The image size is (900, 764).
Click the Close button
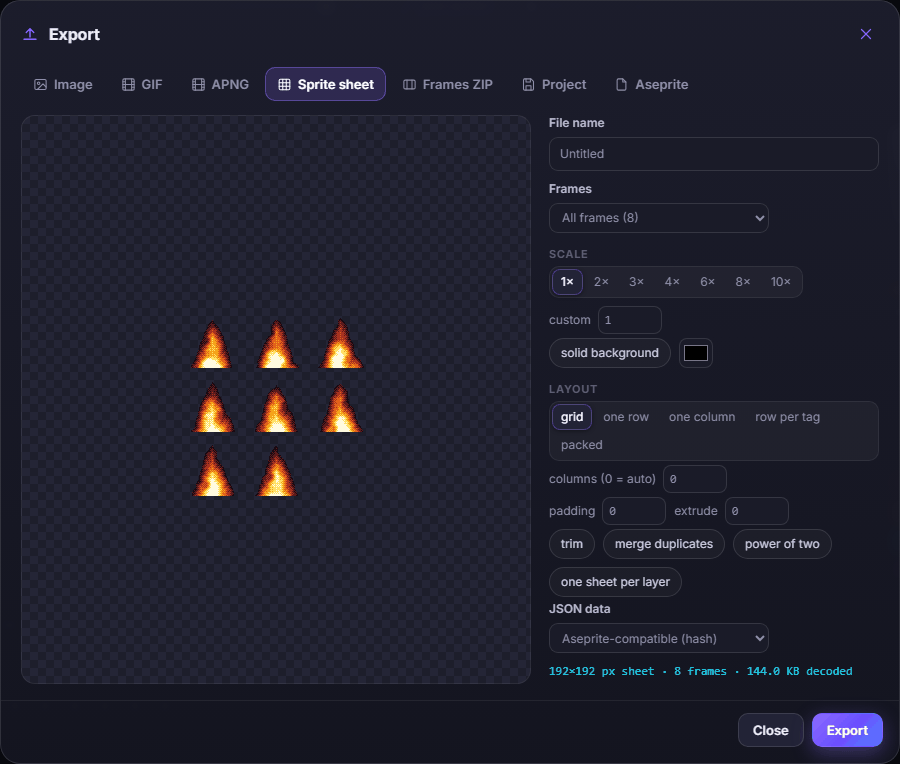coord(770,730)
